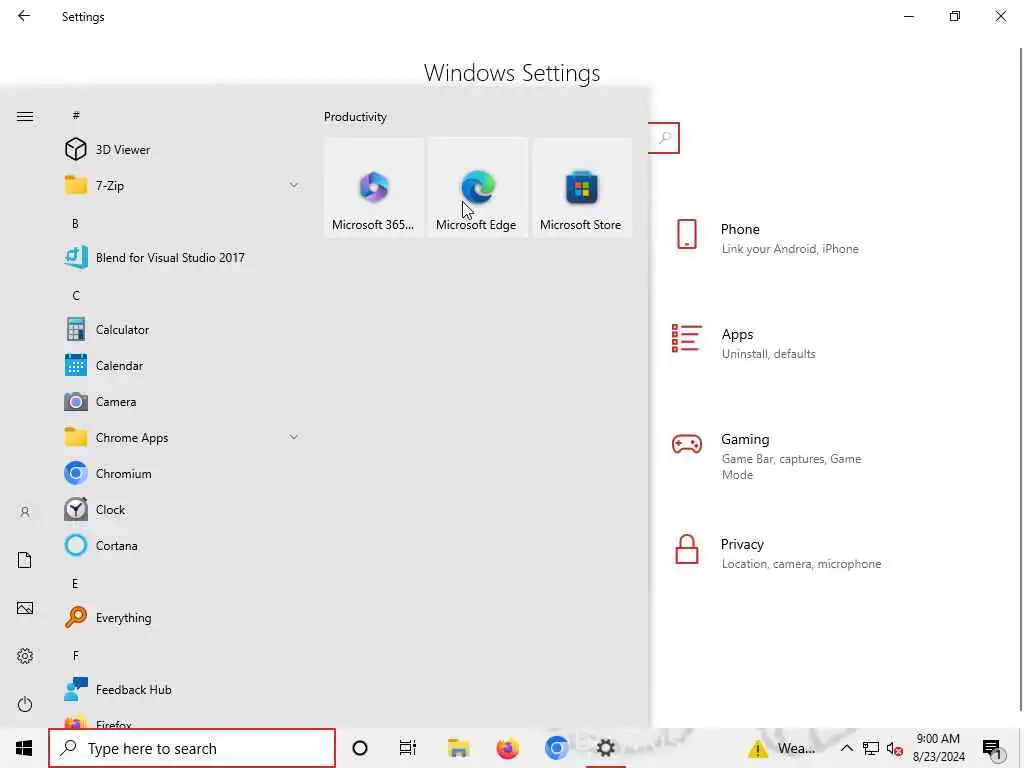1024x768 pixels.
Task: Launch Blend for Visual Studio 2017
Action: (x=181, y=257)
